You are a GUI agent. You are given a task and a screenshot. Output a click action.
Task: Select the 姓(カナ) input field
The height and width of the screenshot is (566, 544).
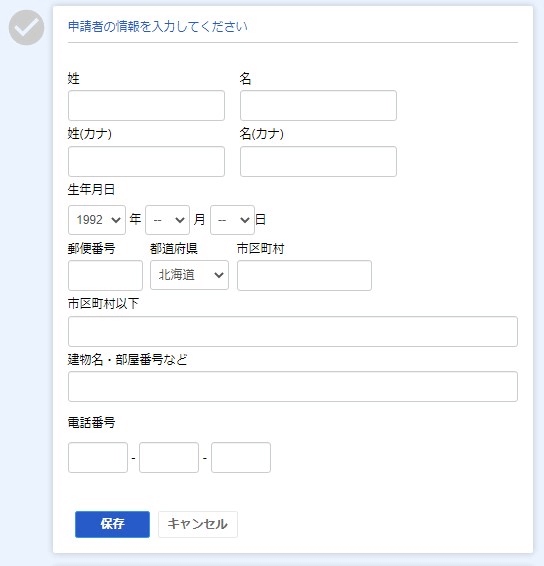146,161
